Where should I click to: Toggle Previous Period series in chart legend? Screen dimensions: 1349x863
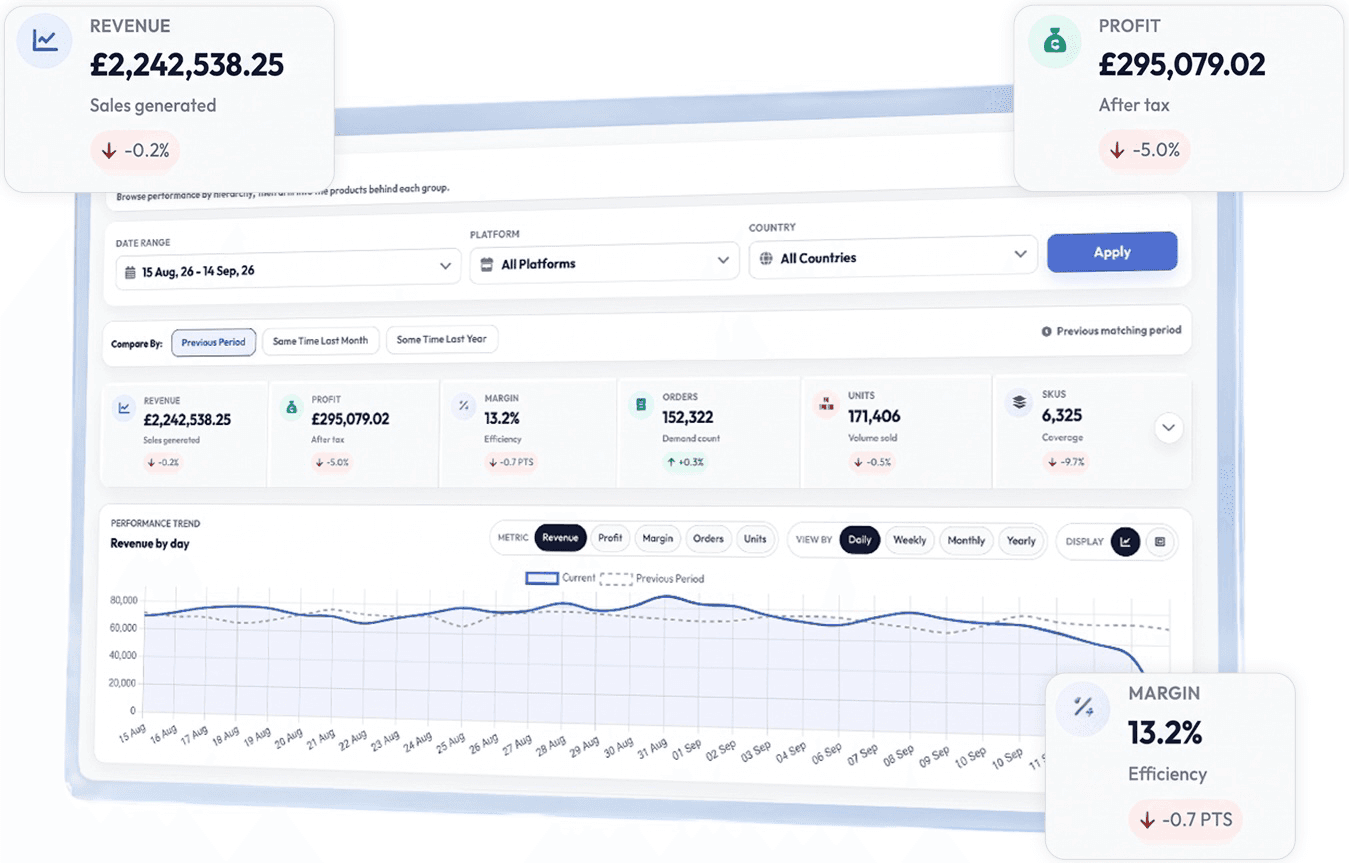pyautogui.click(x=651, y=578)
